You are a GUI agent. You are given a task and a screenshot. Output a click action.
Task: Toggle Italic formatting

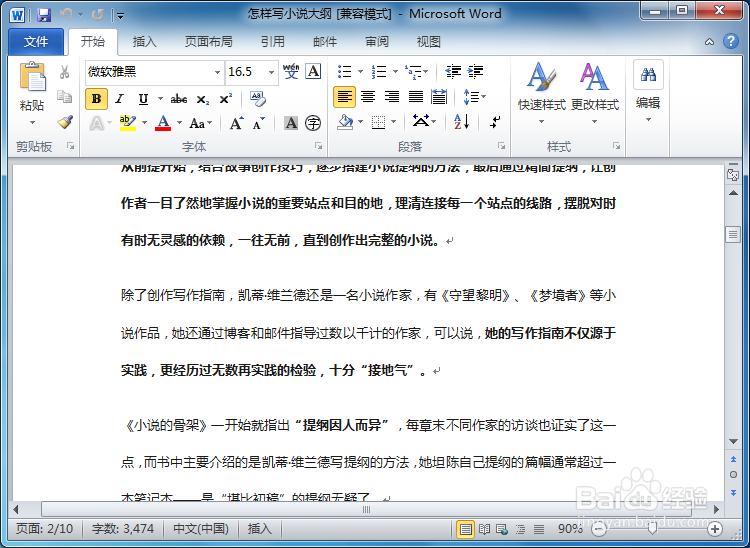pyautogui.click(x=120, y=99)
